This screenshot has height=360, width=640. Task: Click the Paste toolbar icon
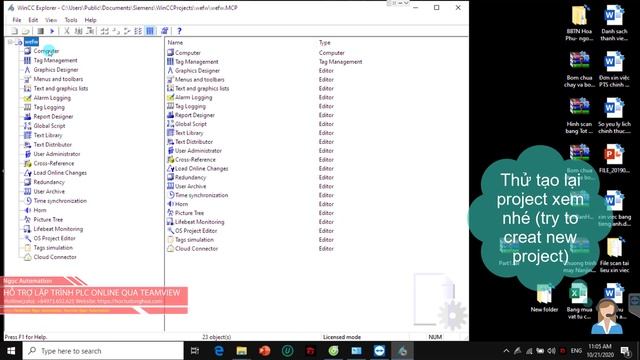pyautogui.click(x=90, y=31)
